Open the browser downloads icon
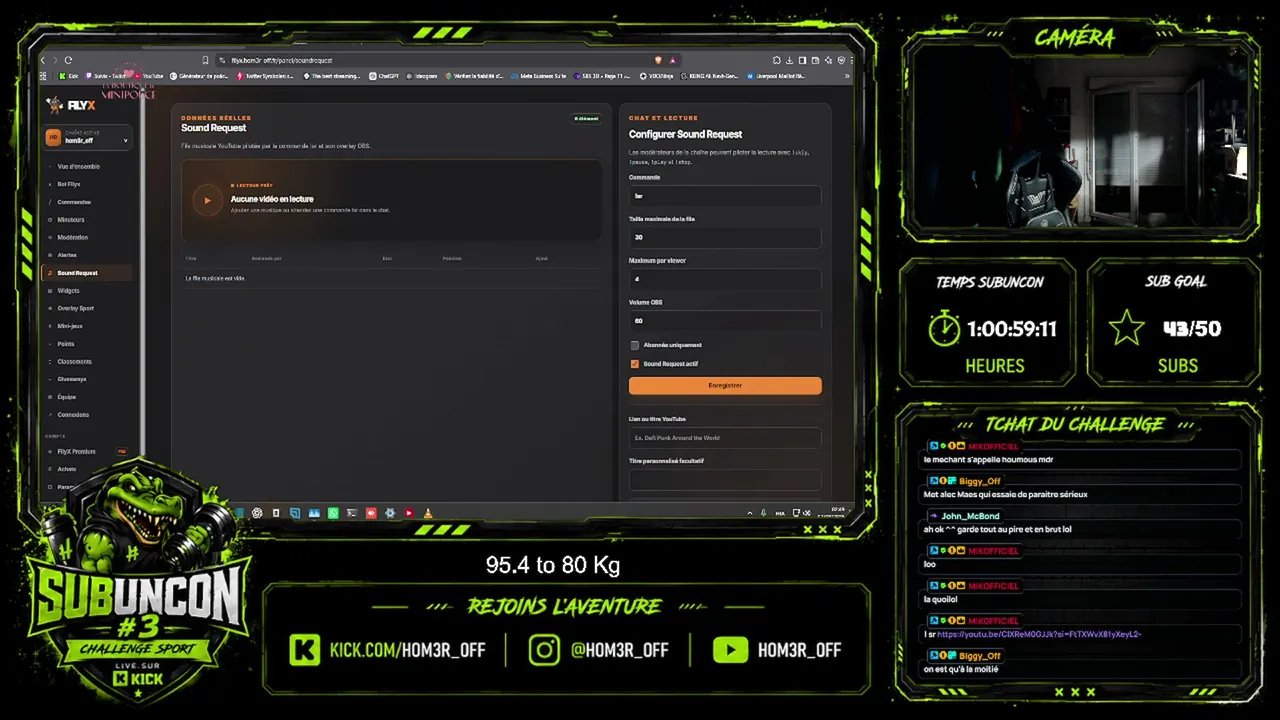 click(x=790, y=60)
